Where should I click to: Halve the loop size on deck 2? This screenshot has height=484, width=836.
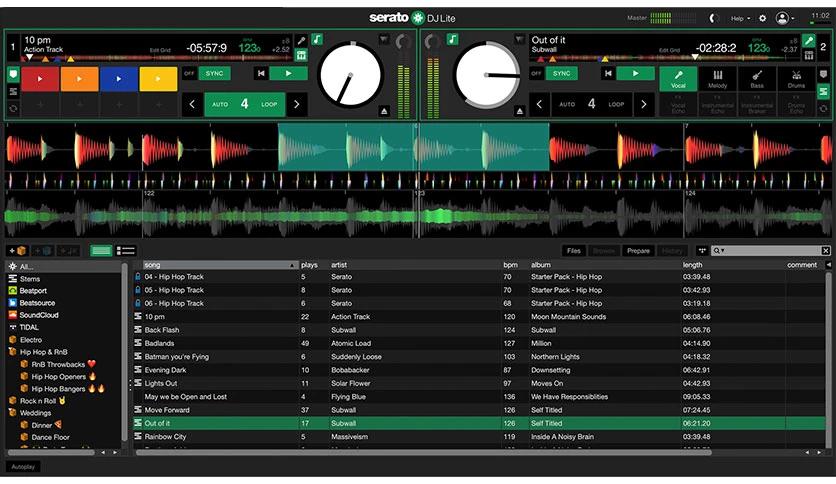(x=540, y=104)
